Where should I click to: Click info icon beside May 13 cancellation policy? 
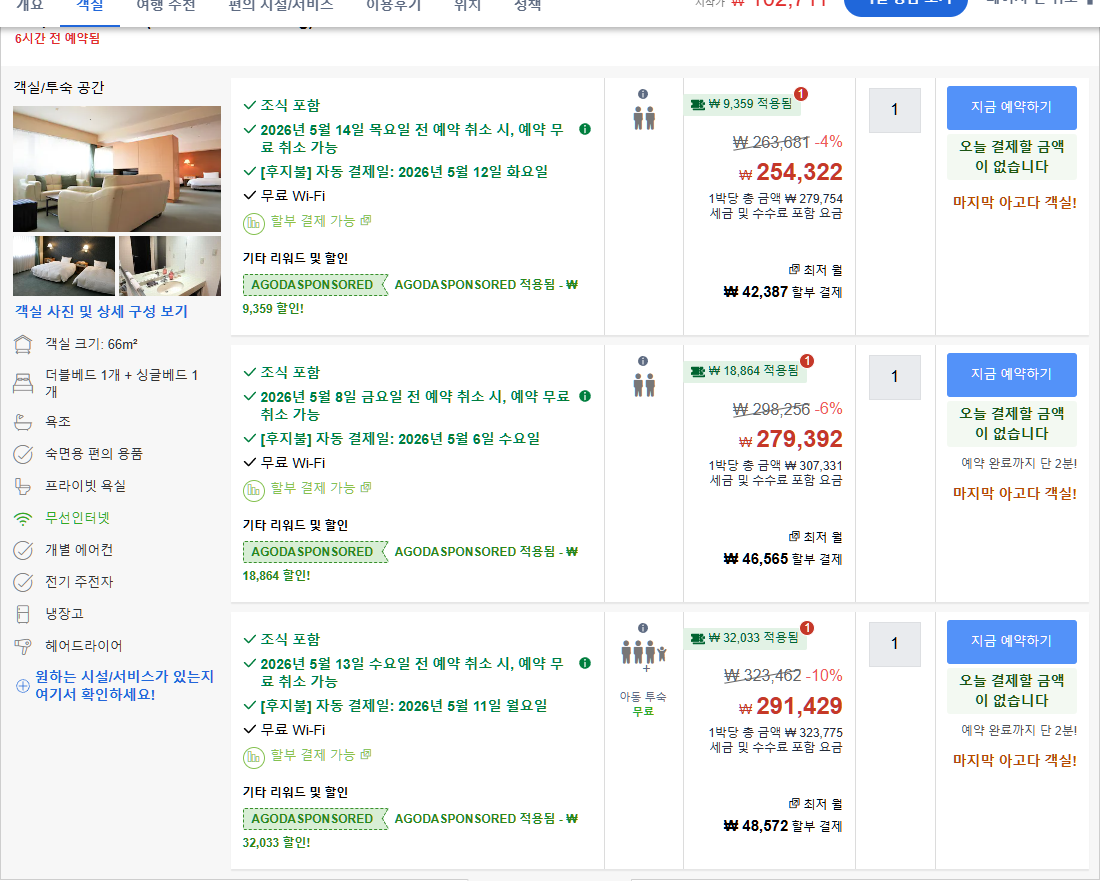pos(585,663)
